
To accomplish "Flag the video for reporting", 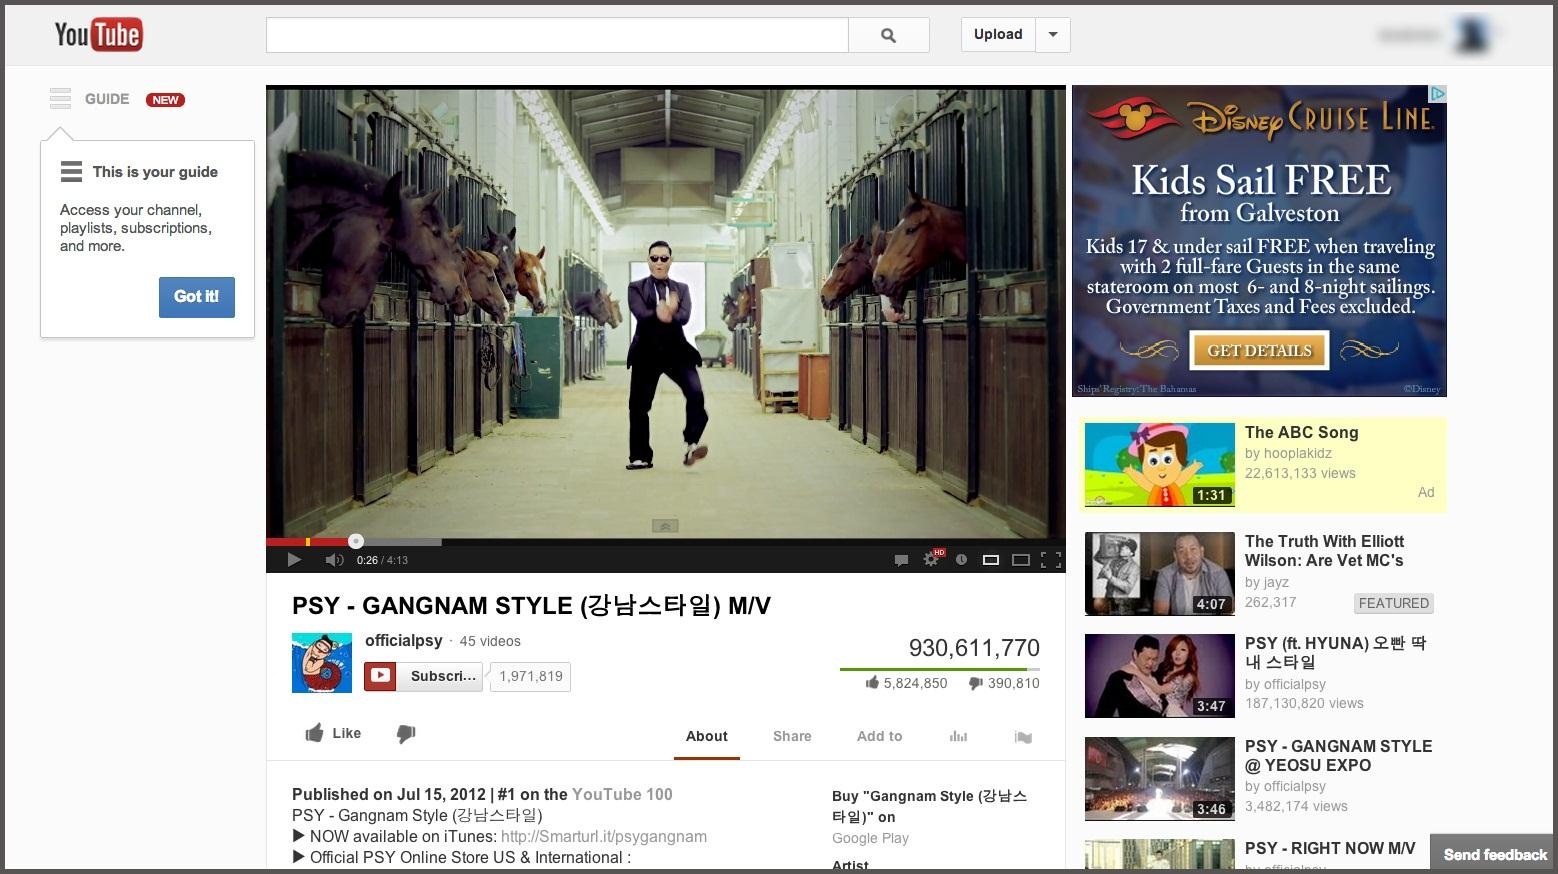I will [1022, 737].
